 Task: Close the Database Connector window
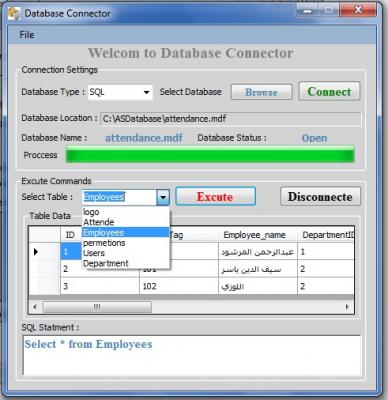click(358, 10)
